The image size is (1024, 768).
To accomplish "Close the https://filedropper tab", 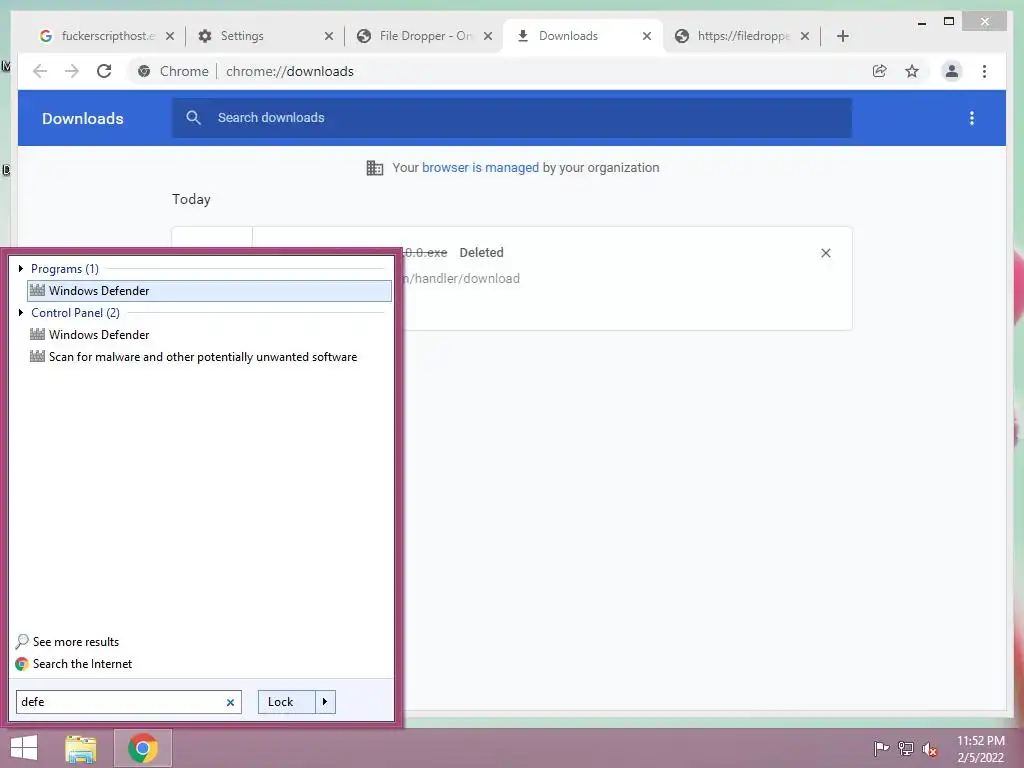I will (x=805, y=36).
